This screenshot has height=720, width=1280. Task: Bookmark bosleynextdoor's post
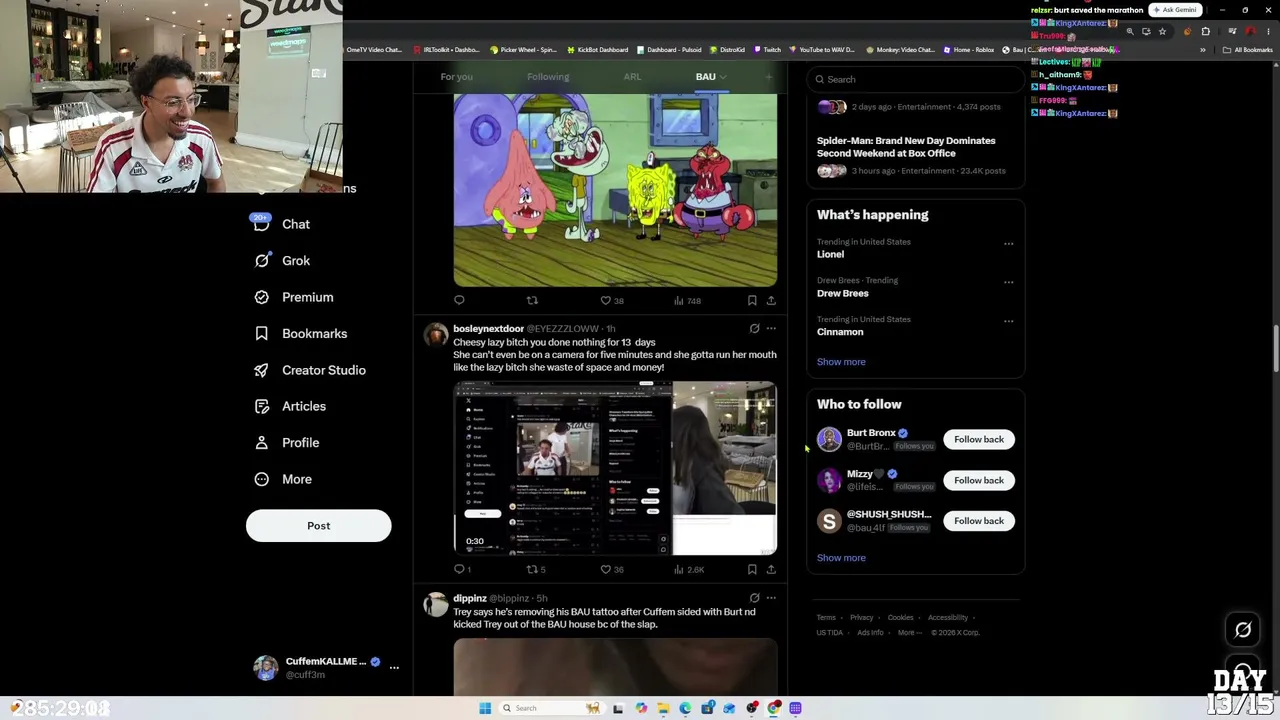click(752, 569)
